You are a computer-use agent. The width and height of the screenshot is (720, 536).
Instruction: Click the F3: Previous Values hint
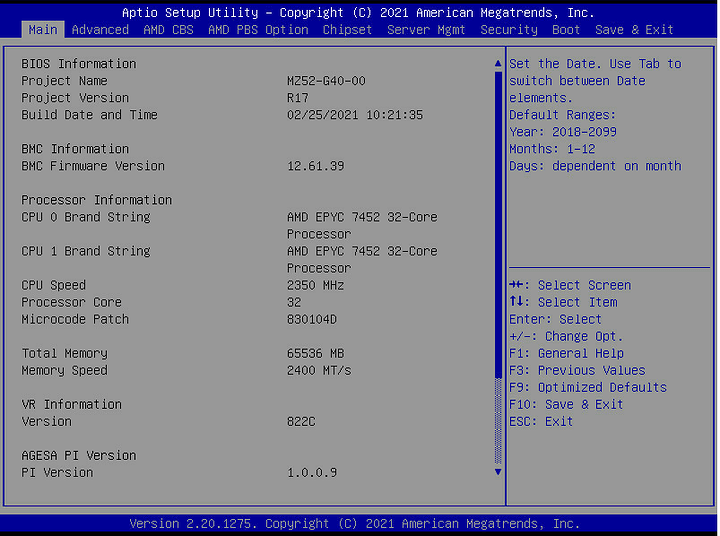(x=577, y=370)
